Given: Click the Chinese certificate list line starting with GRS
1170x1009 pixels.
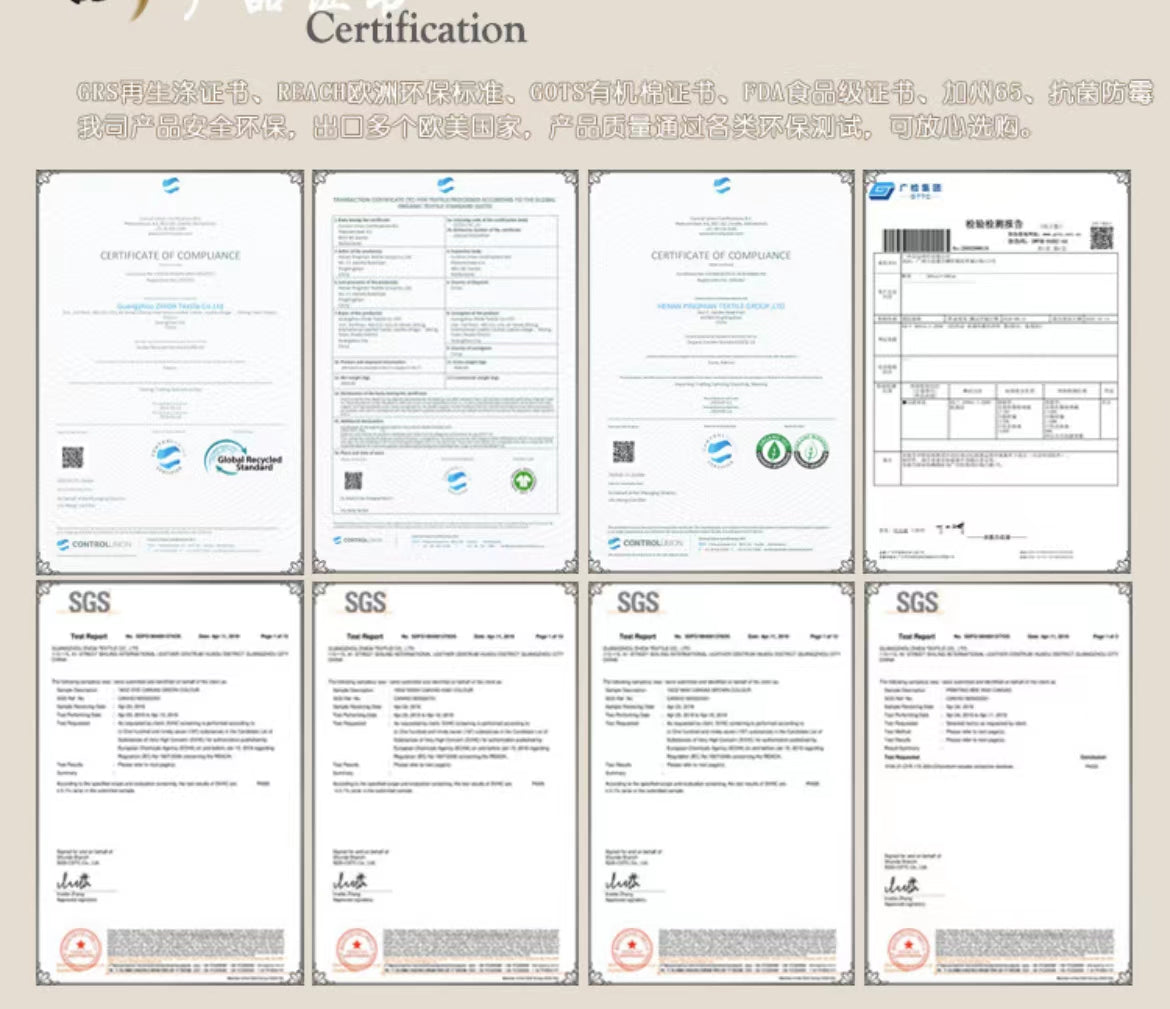Looking at the screenshot, I should pos(614,95).
